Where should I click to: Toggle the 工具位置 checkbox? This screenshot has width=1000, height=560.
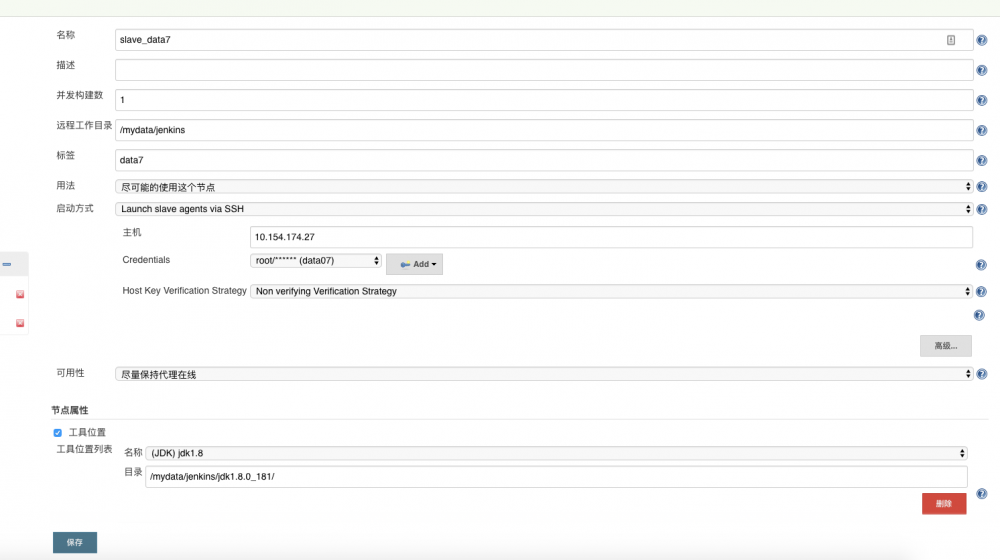(x=57, y=433)
